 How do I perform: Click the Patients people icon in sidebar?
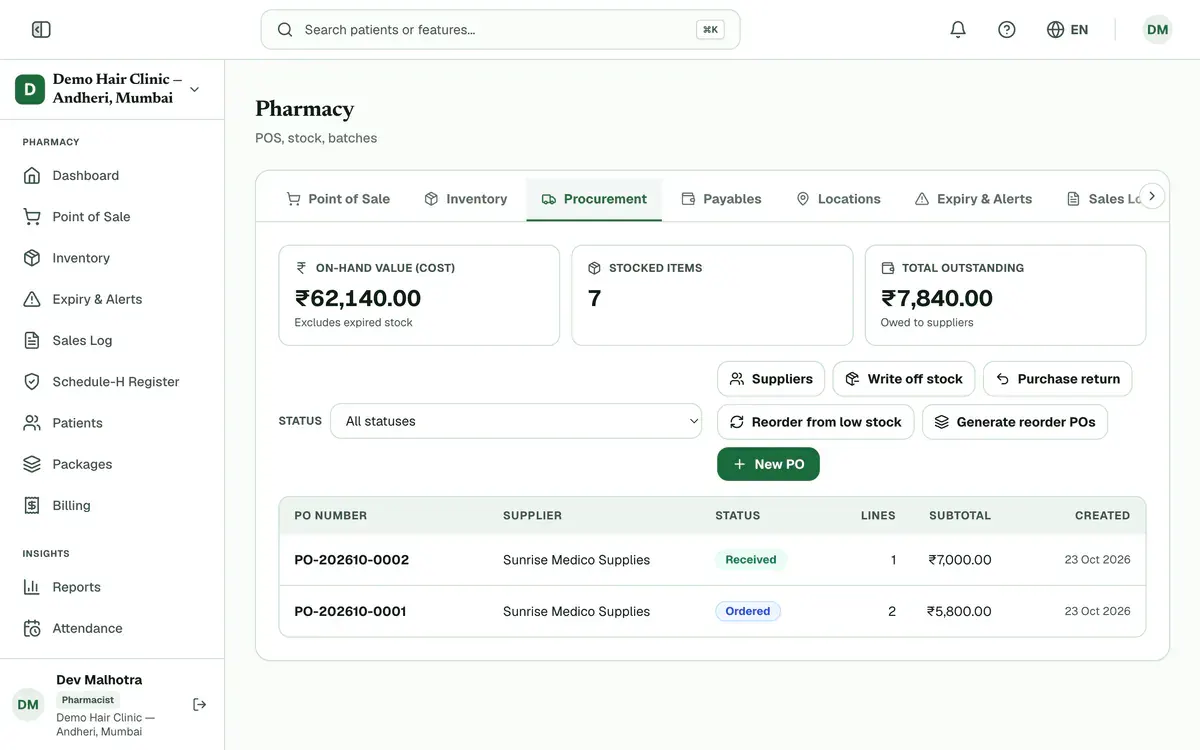coord(32,423)
